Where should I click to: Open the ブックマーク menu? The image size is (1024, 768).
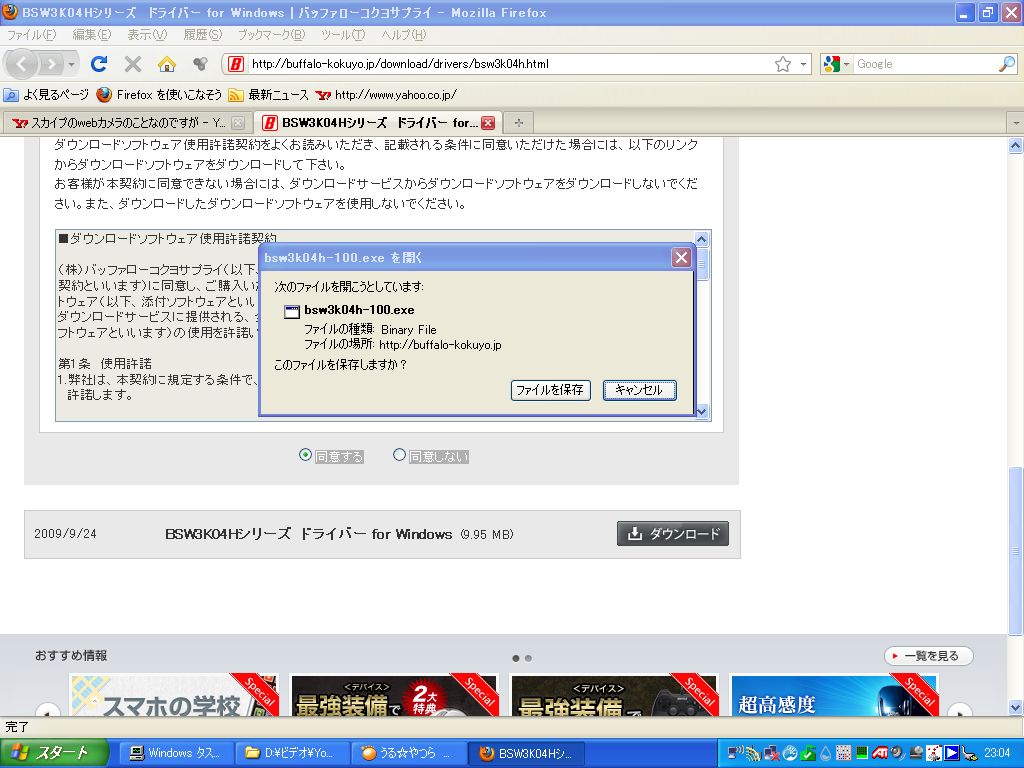click(271, 35)
